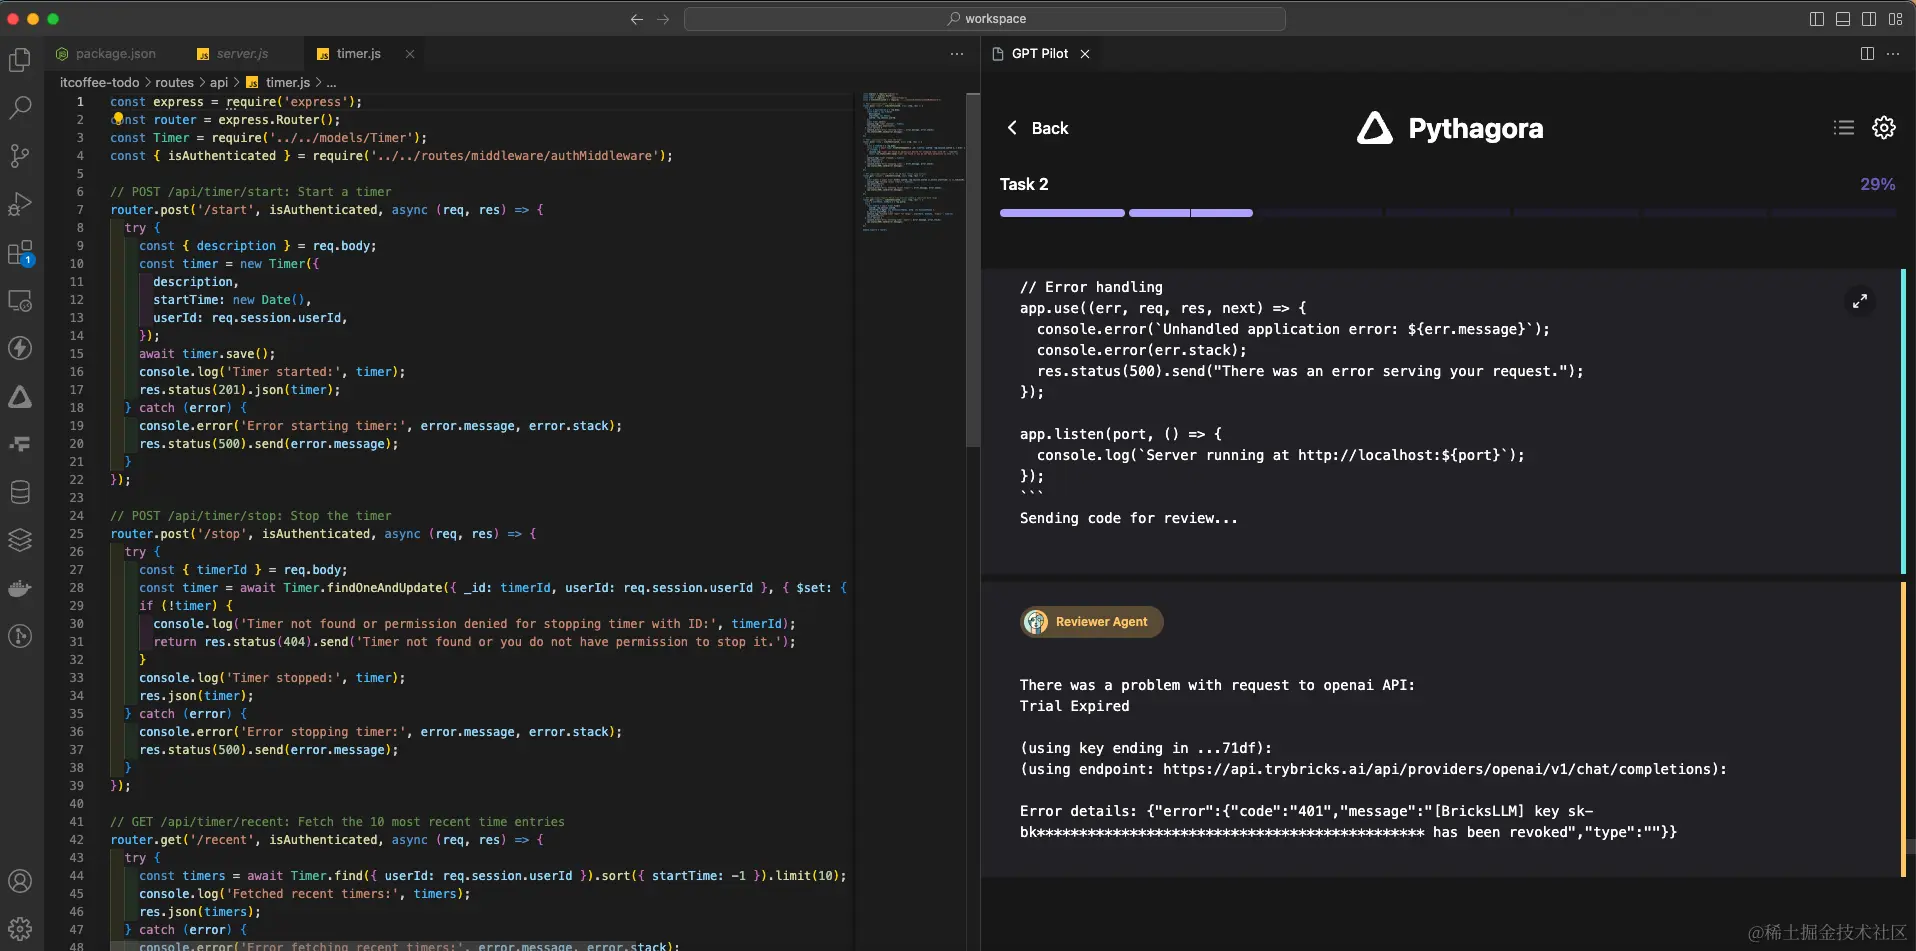1916x951 pixels.
Task: Open more actions for timer.js editor group
Action: 957,54
